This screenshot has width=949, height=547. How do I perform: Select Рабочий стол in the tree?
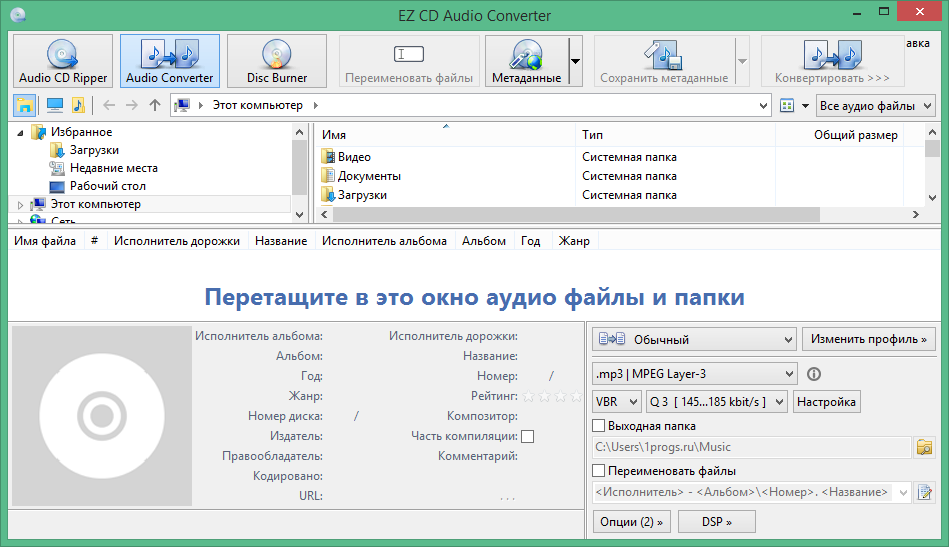click(x=107, y=186)
